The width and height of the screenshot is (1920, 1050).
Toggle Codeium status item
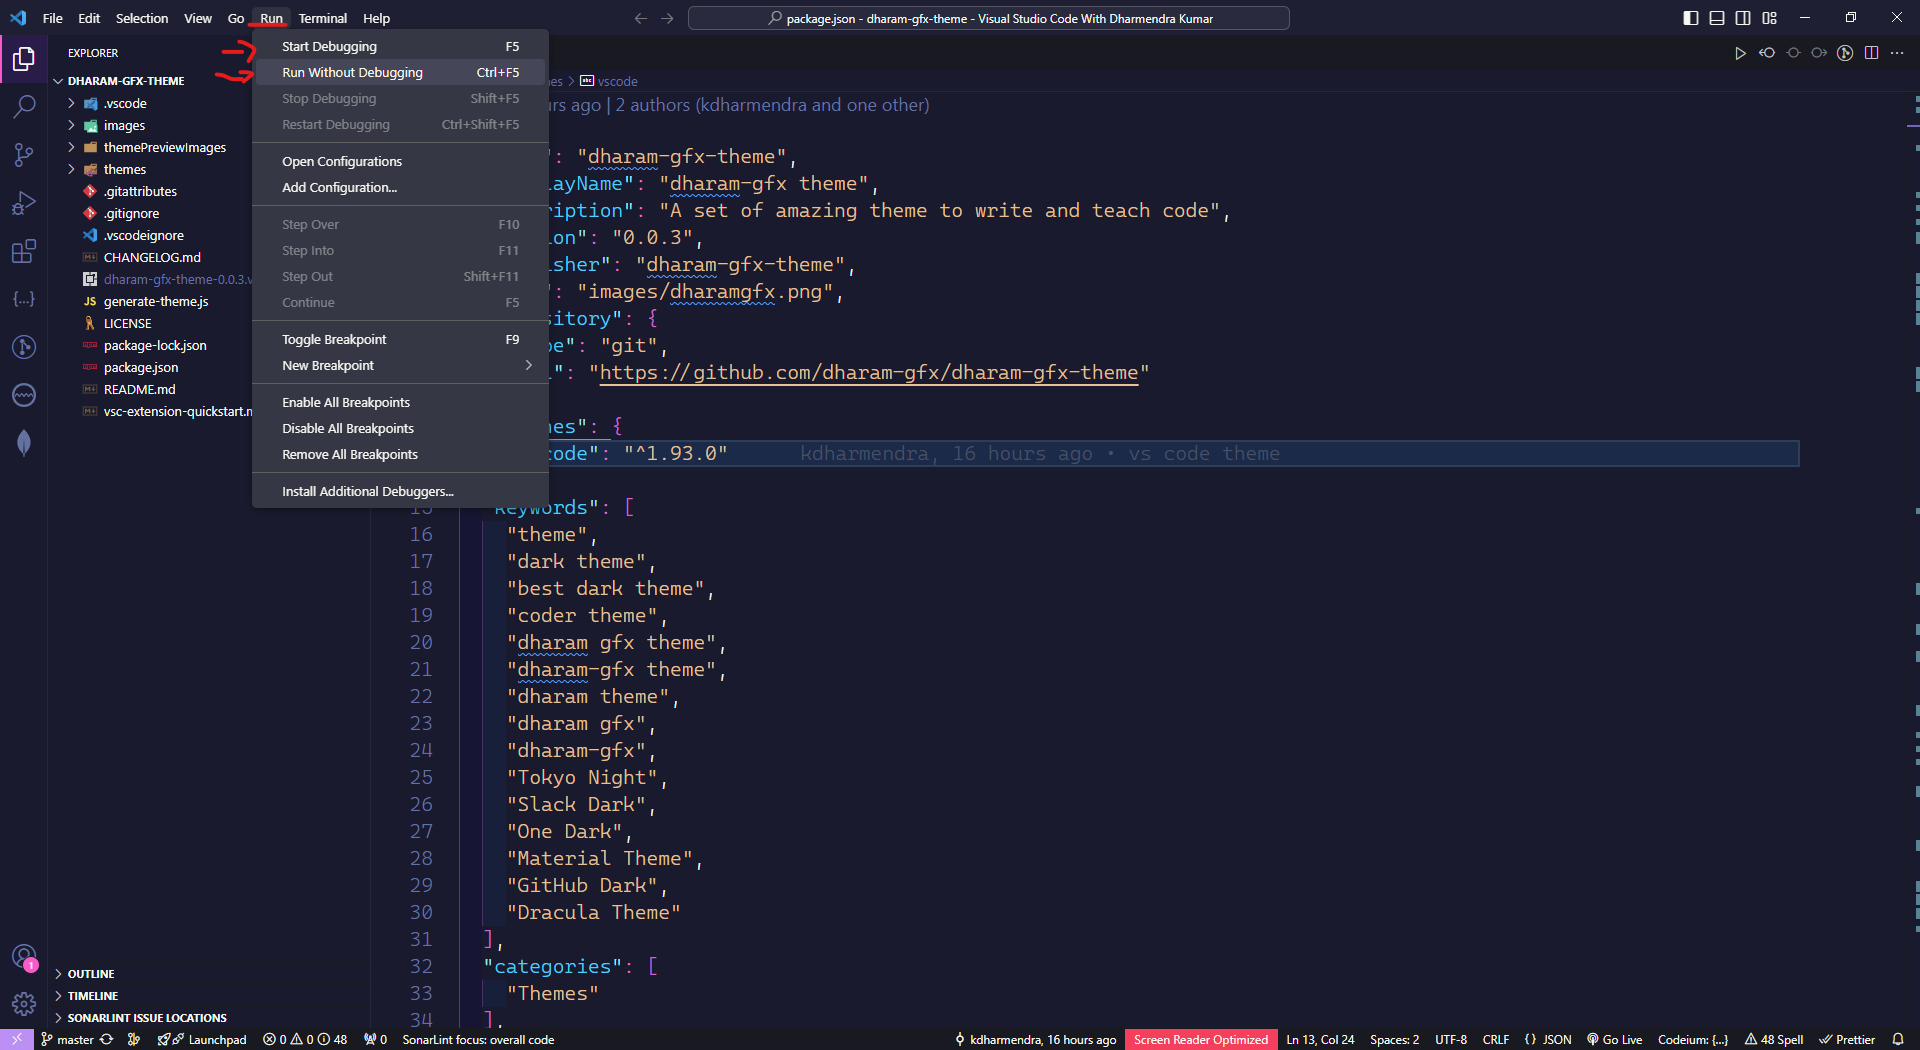[1693, 1040]
